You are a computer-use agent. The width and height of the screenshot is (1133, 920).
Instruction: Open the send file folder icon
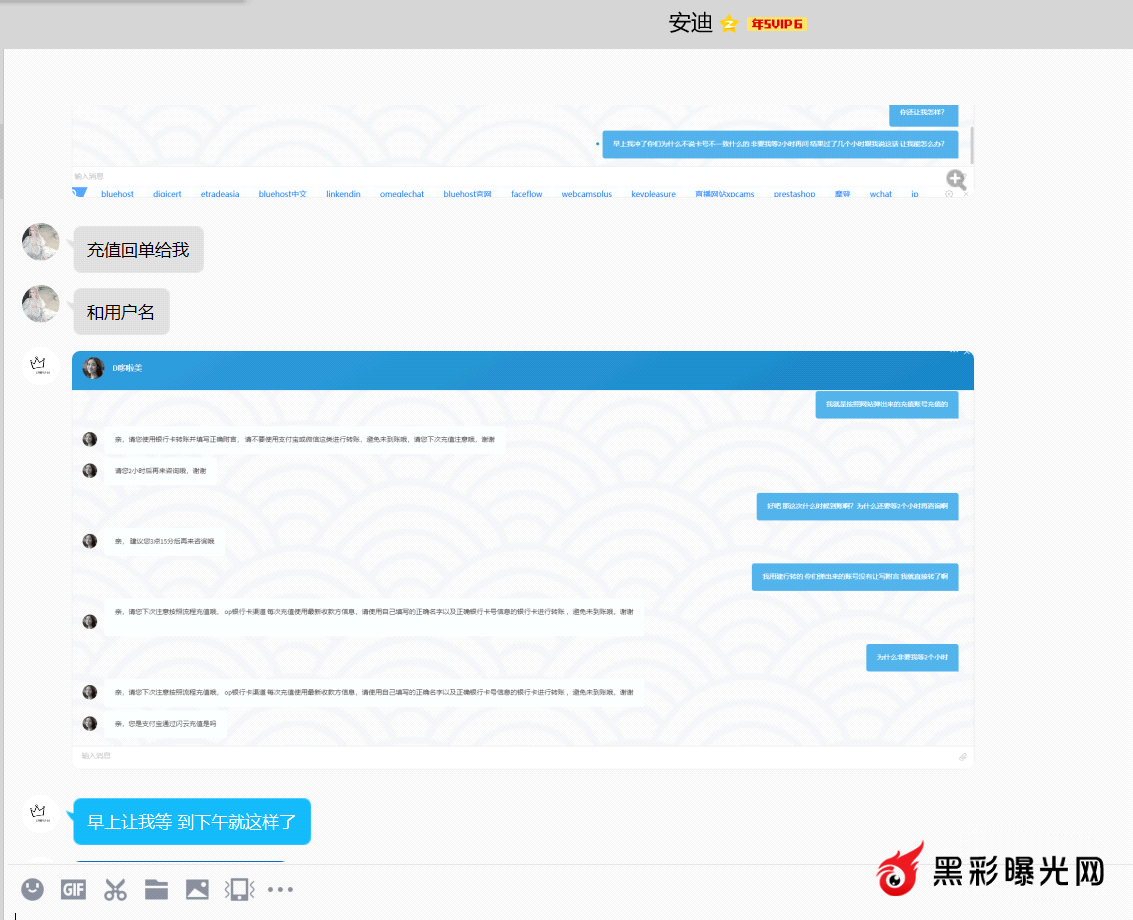pyautogui.click(x=156, y=889)
